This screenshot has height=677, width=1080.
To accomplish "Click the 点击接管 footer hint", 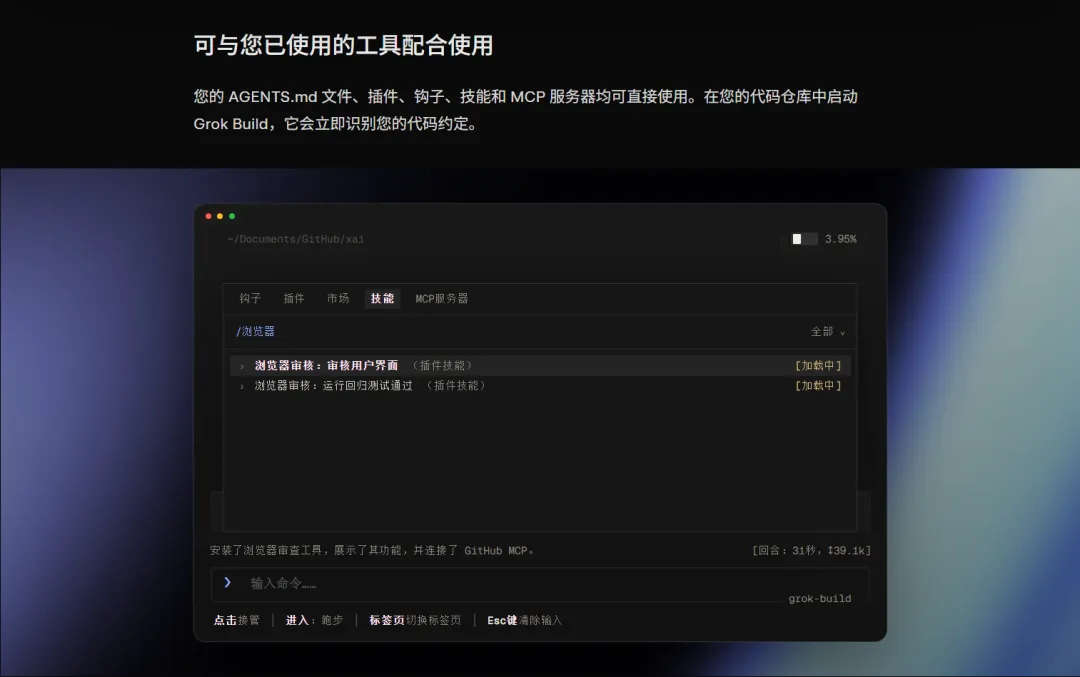I will tap(236, 620).
